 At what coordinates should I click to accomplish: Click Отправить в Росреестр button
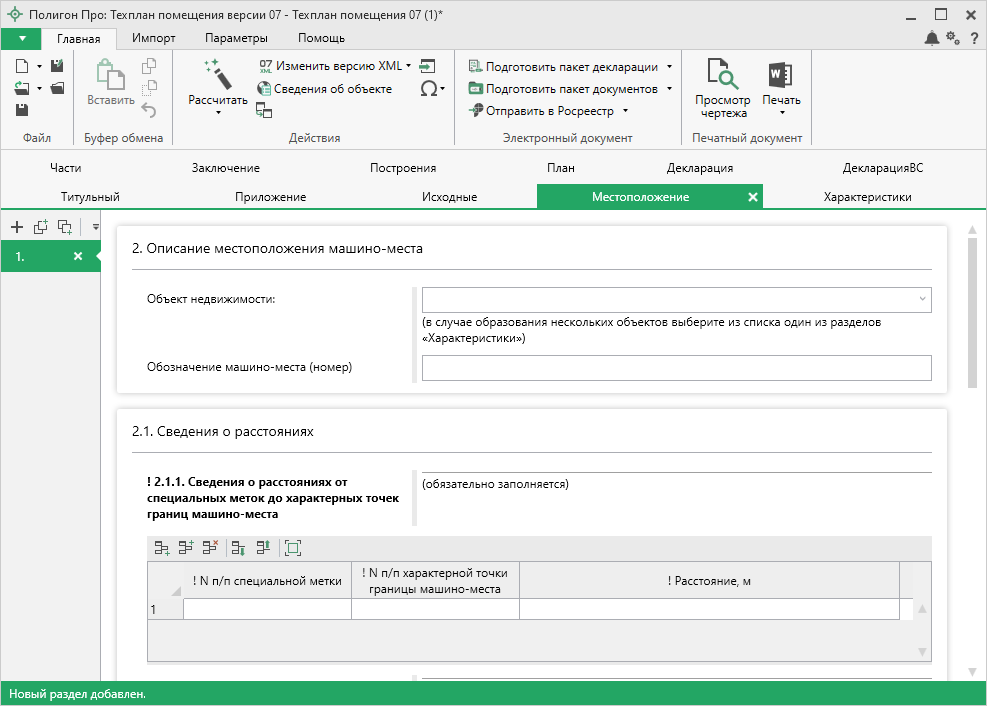pos(548,111)
